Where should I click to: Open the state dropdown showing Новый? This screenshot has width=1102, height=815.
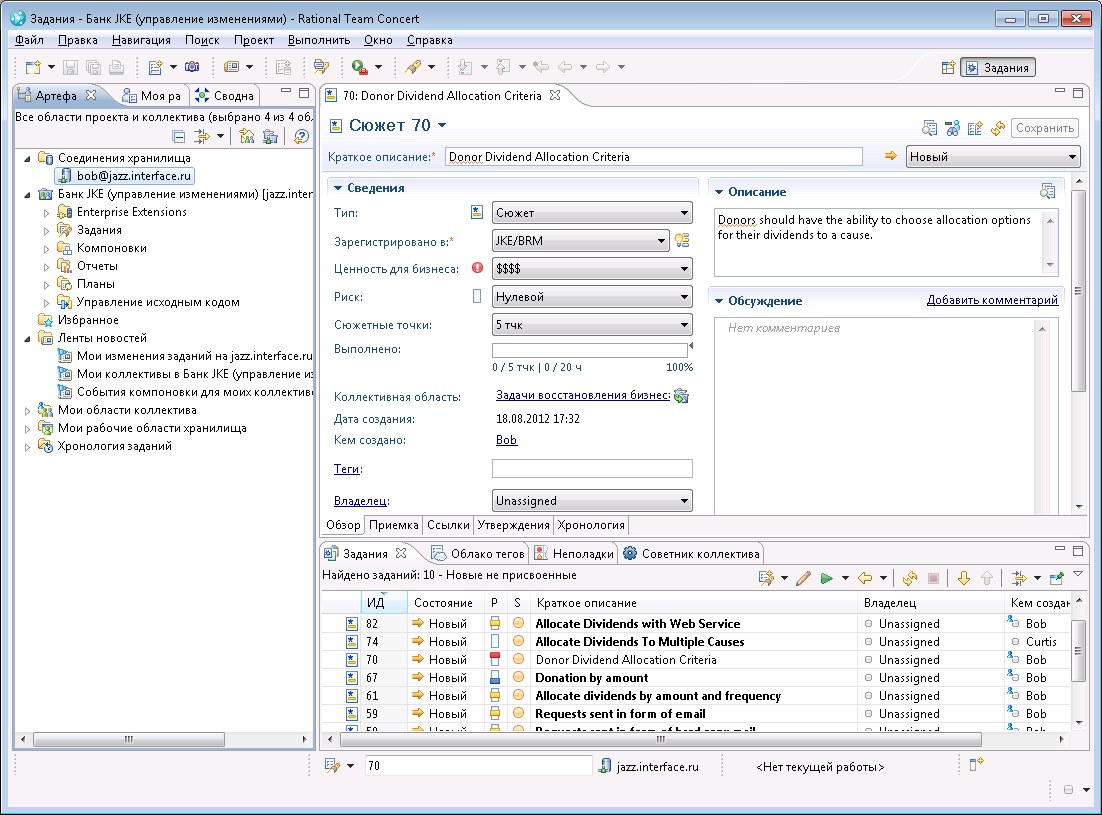993,157
